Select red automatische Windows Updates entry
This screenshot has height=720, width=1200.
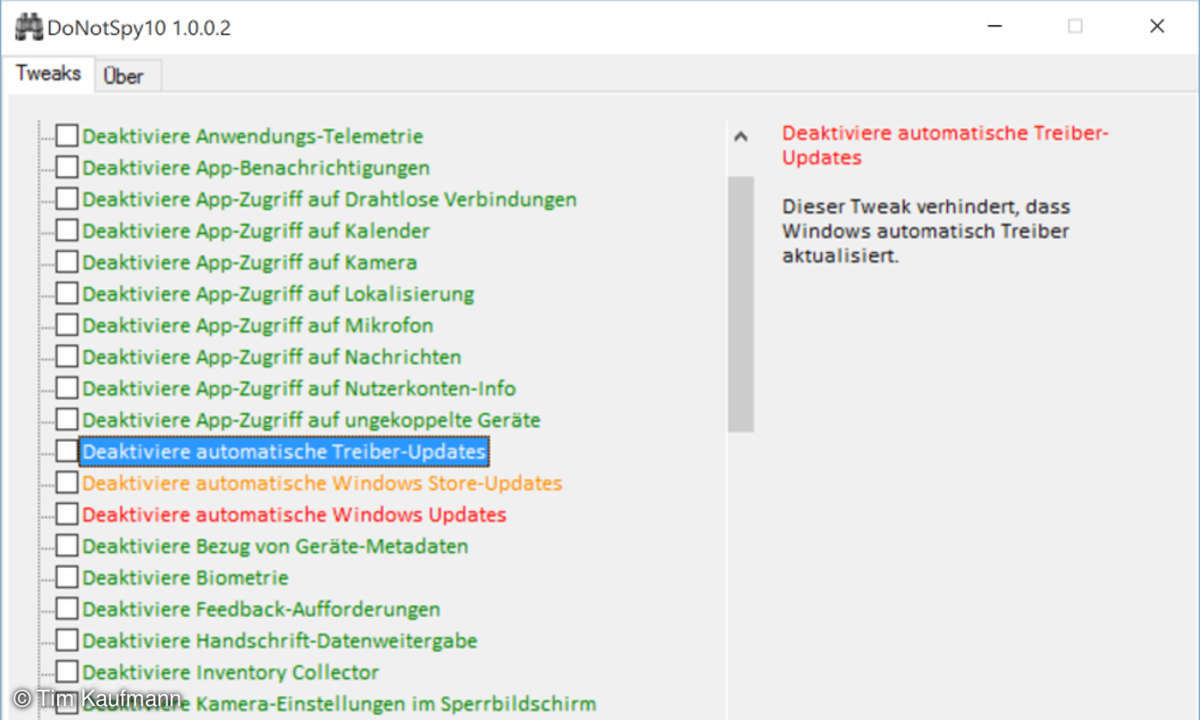coord(294,515)
